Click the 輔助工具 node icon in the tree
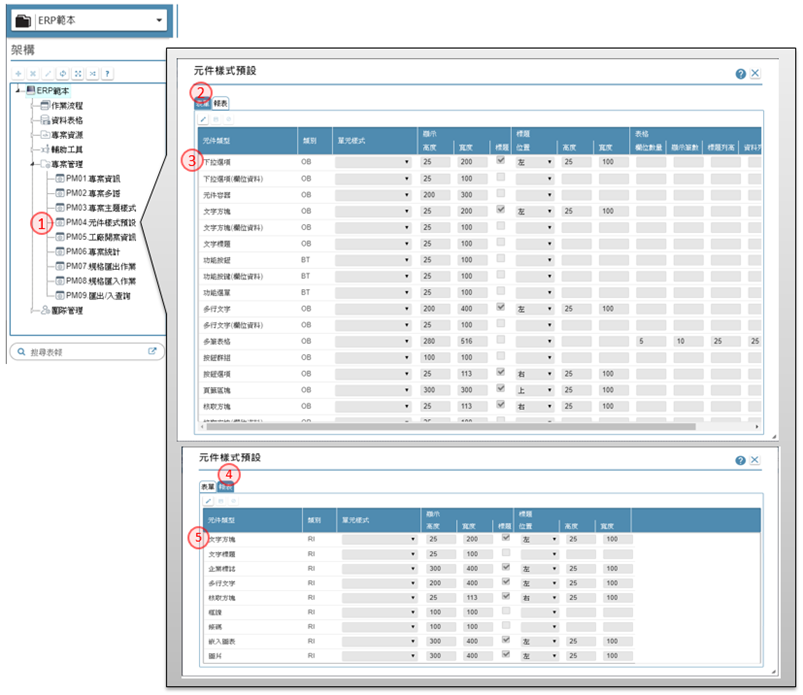The image size is (803, 695). (45, 150)
